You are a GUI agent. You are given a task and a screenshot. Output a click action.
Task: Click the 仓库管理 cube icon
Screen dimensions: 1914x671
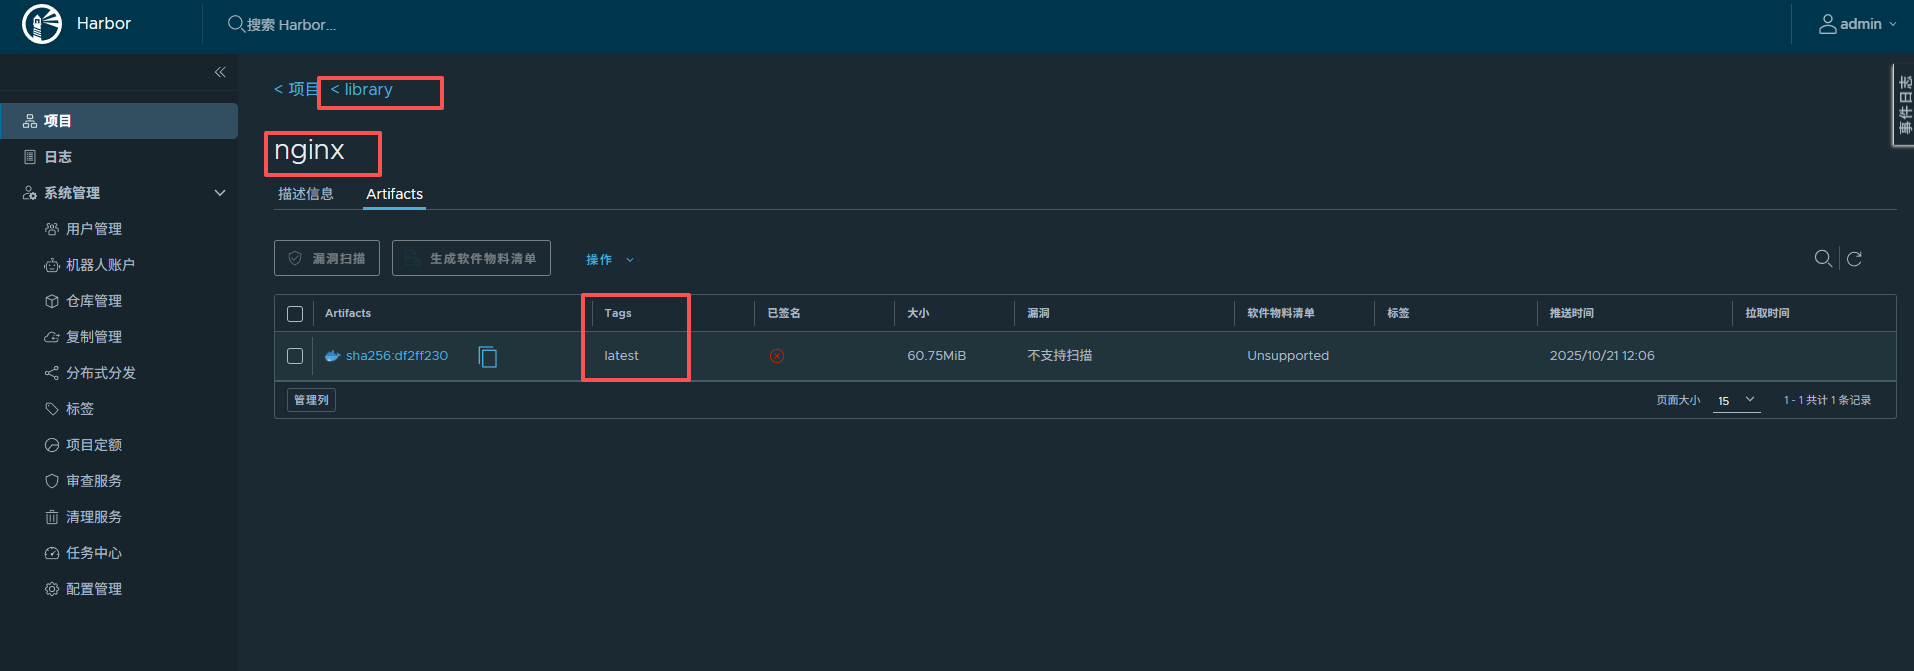click(52, 301)
